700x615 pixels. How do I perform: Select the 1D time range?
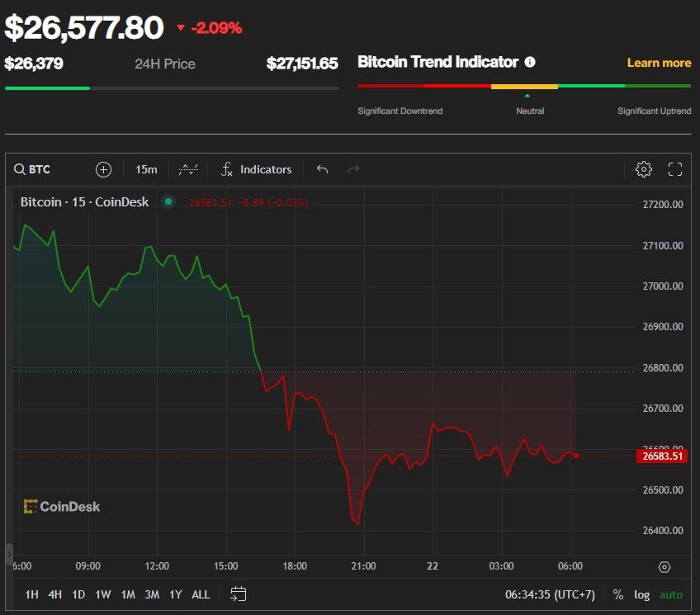tap(79, 594)
